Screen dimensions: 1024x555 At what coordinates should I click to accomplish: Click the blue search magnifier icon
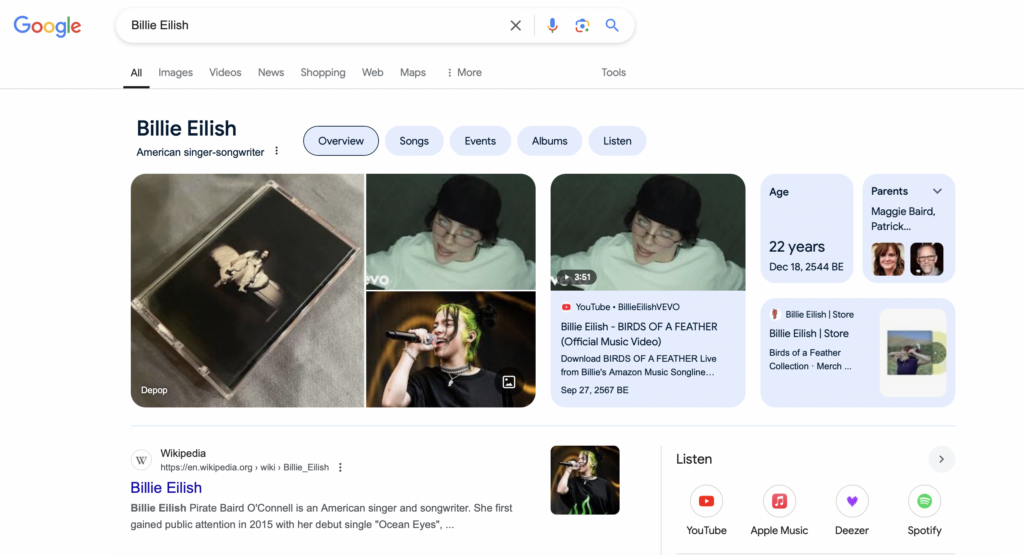click(x=612, y=26)
